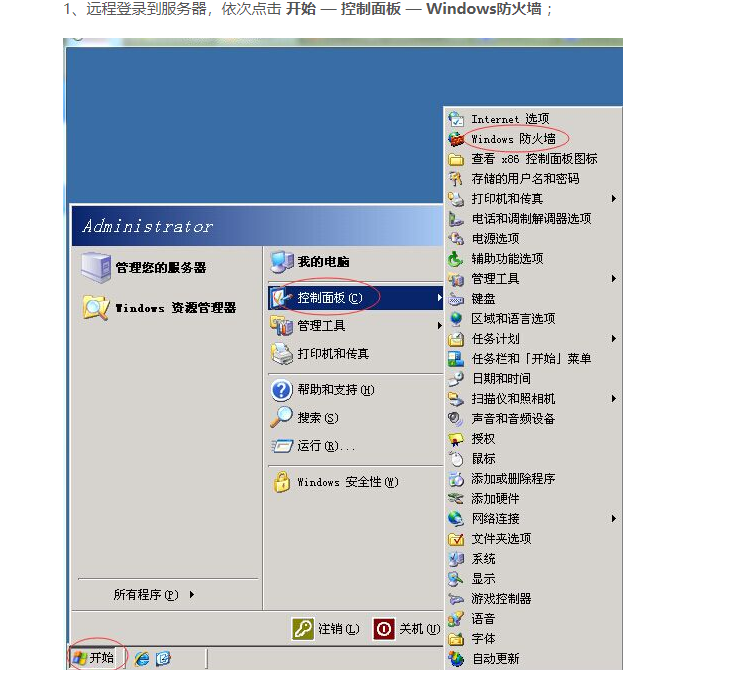Click the Windows 防火墙 firewall icon
Viewport: 741px width, 687px height.
click(x=456, y=139)
